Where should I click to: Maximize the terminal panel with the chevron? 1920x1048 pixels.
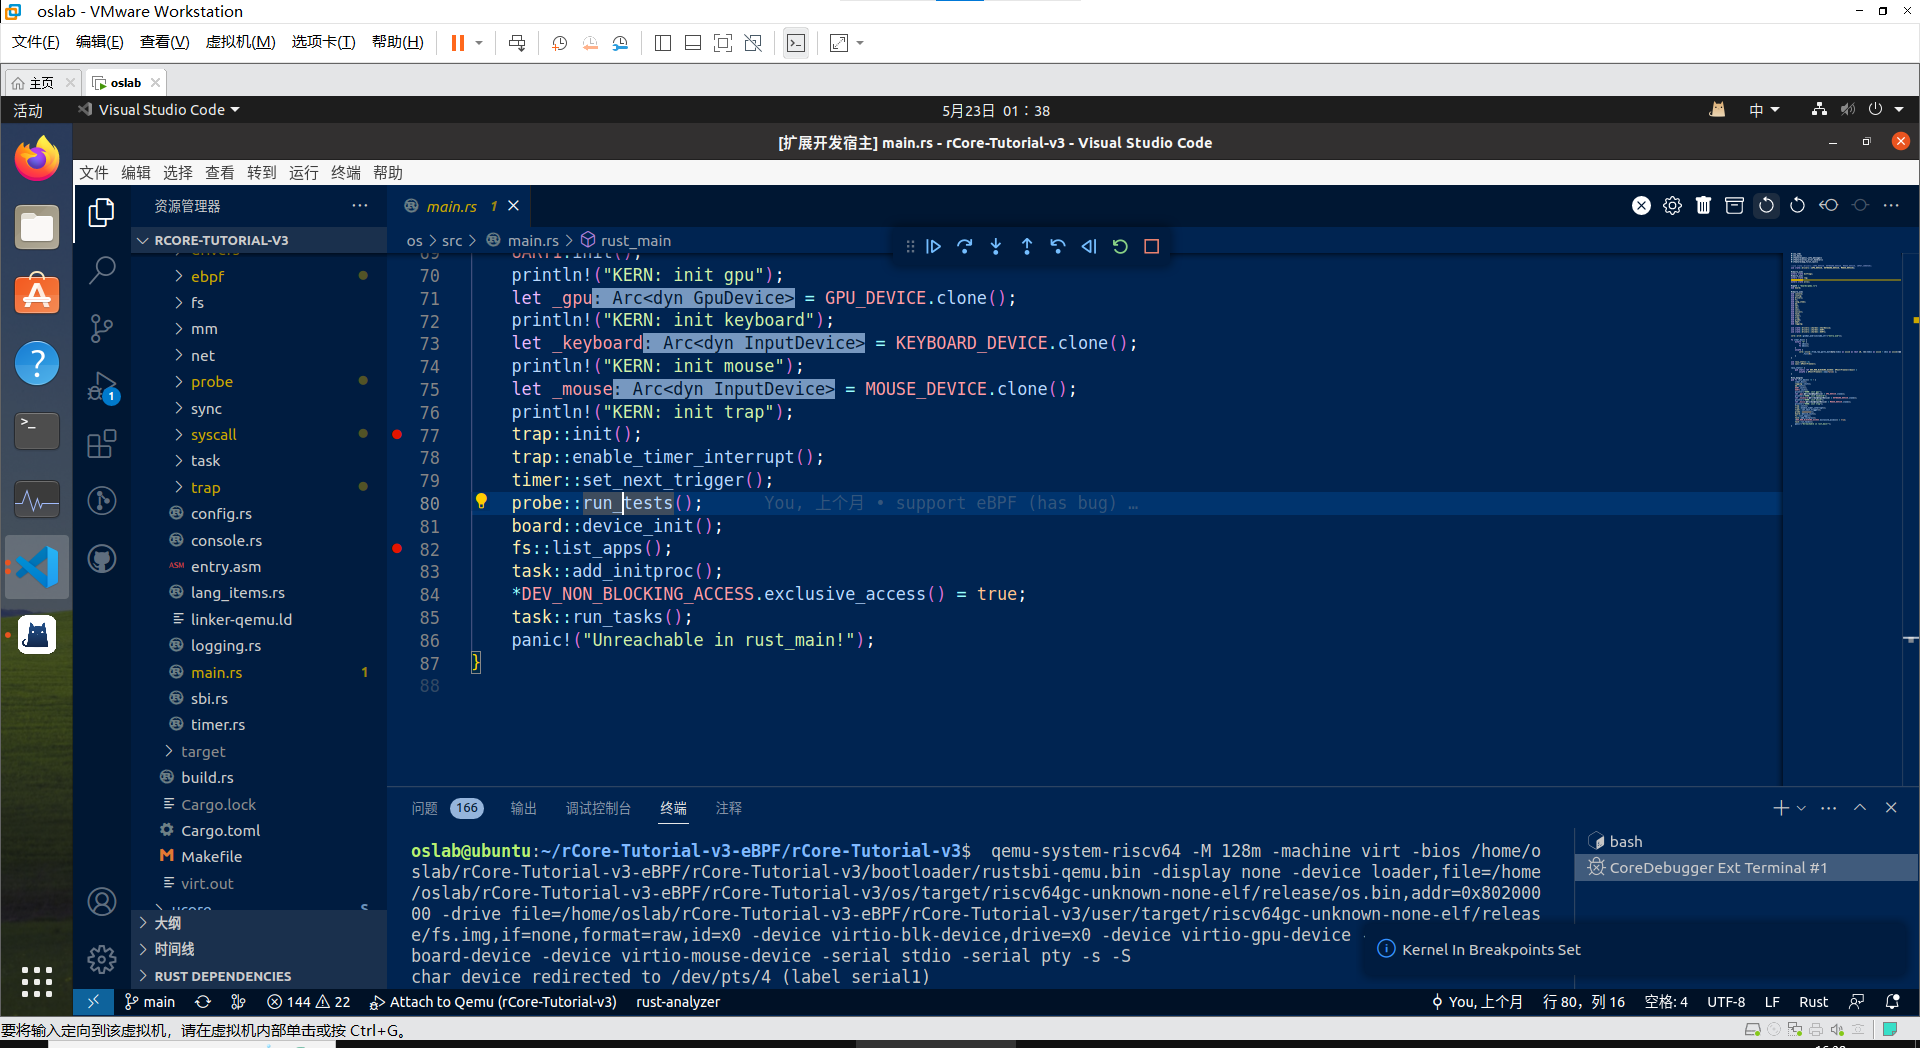[x=1860, y=808]
